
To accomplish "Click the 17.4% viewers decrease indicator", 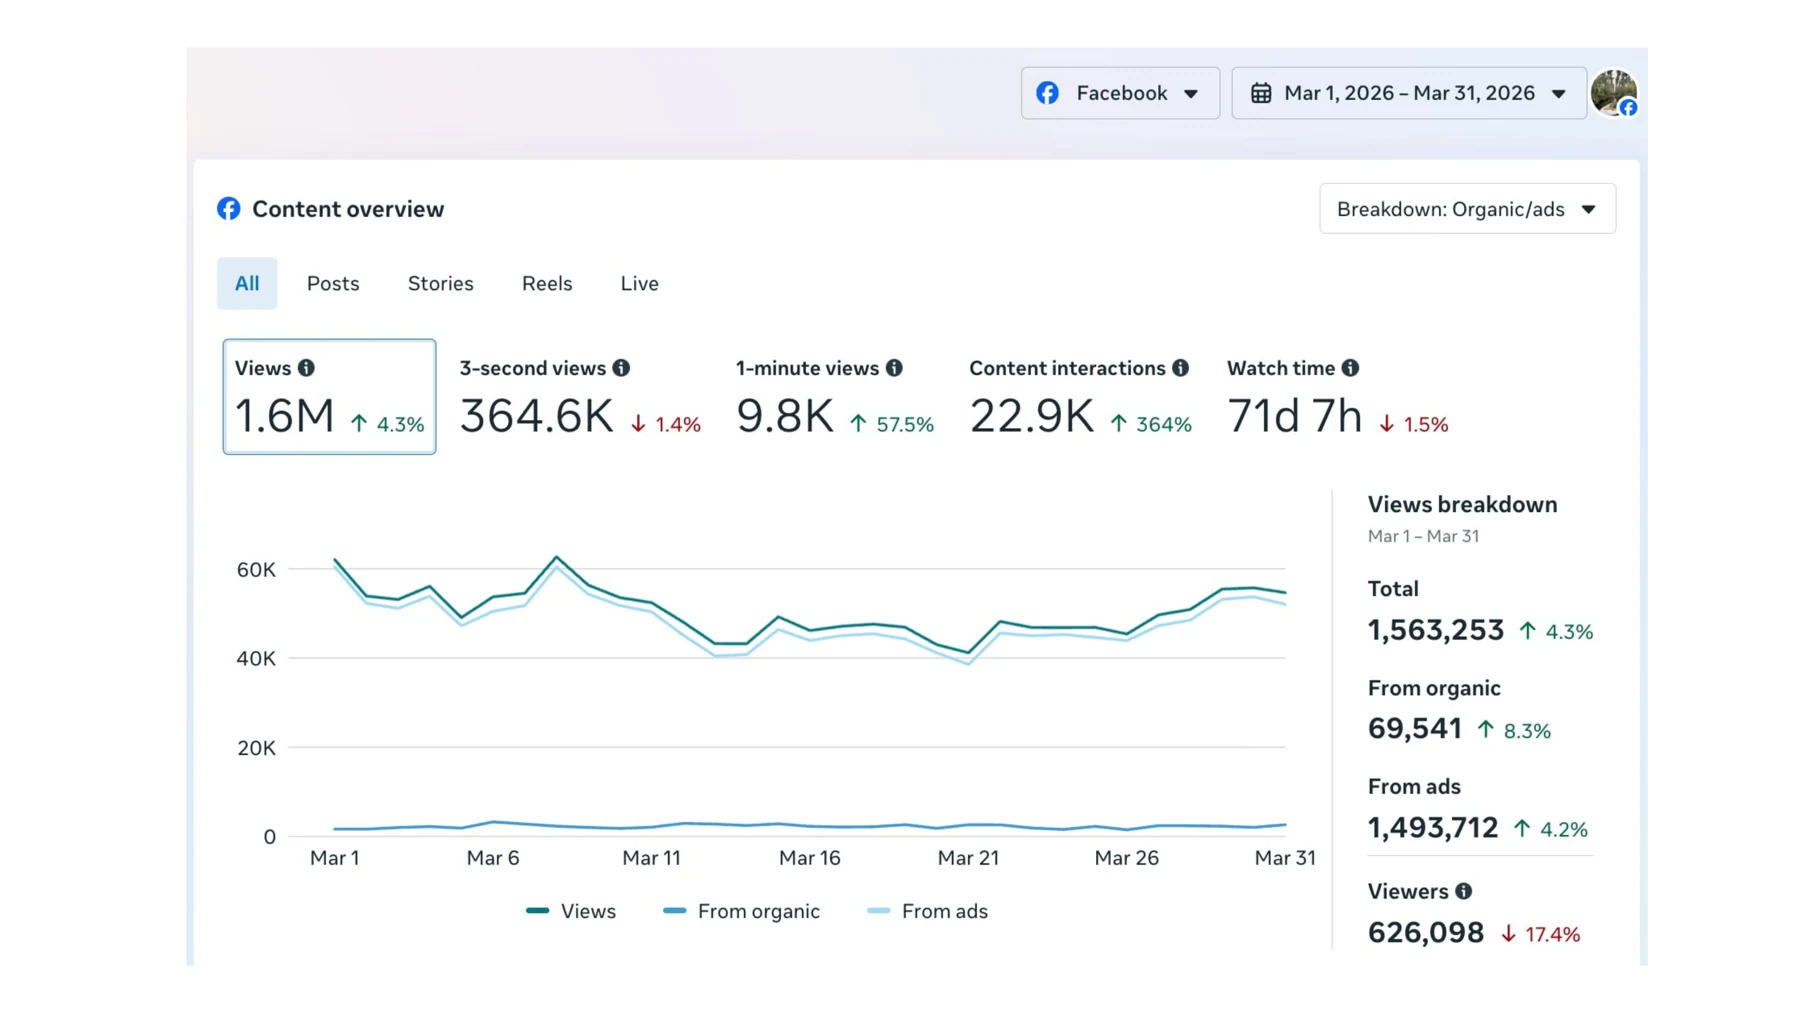I will point(1541,934).
